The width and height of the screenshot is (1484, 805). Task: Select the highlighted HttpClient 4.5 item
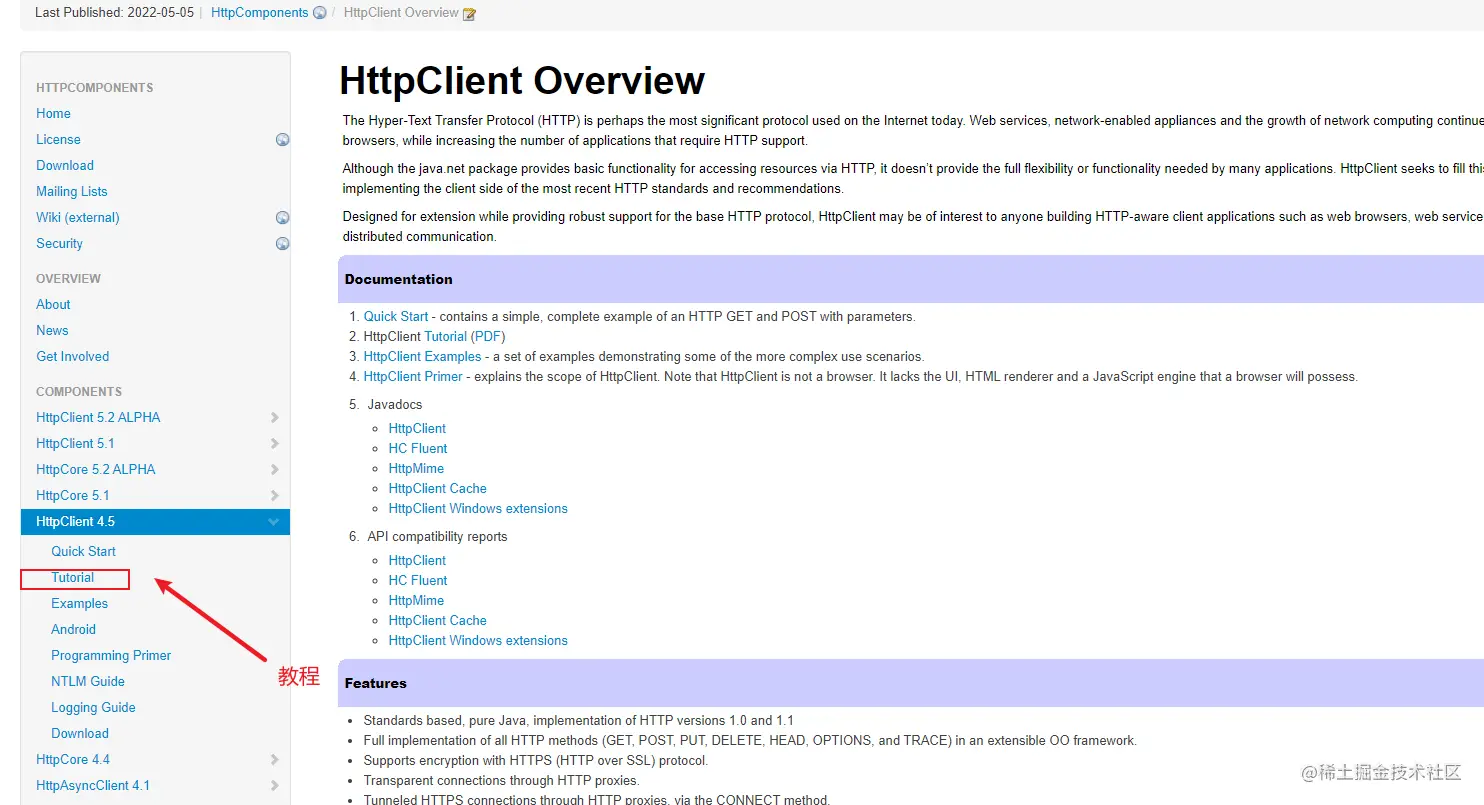155,521
